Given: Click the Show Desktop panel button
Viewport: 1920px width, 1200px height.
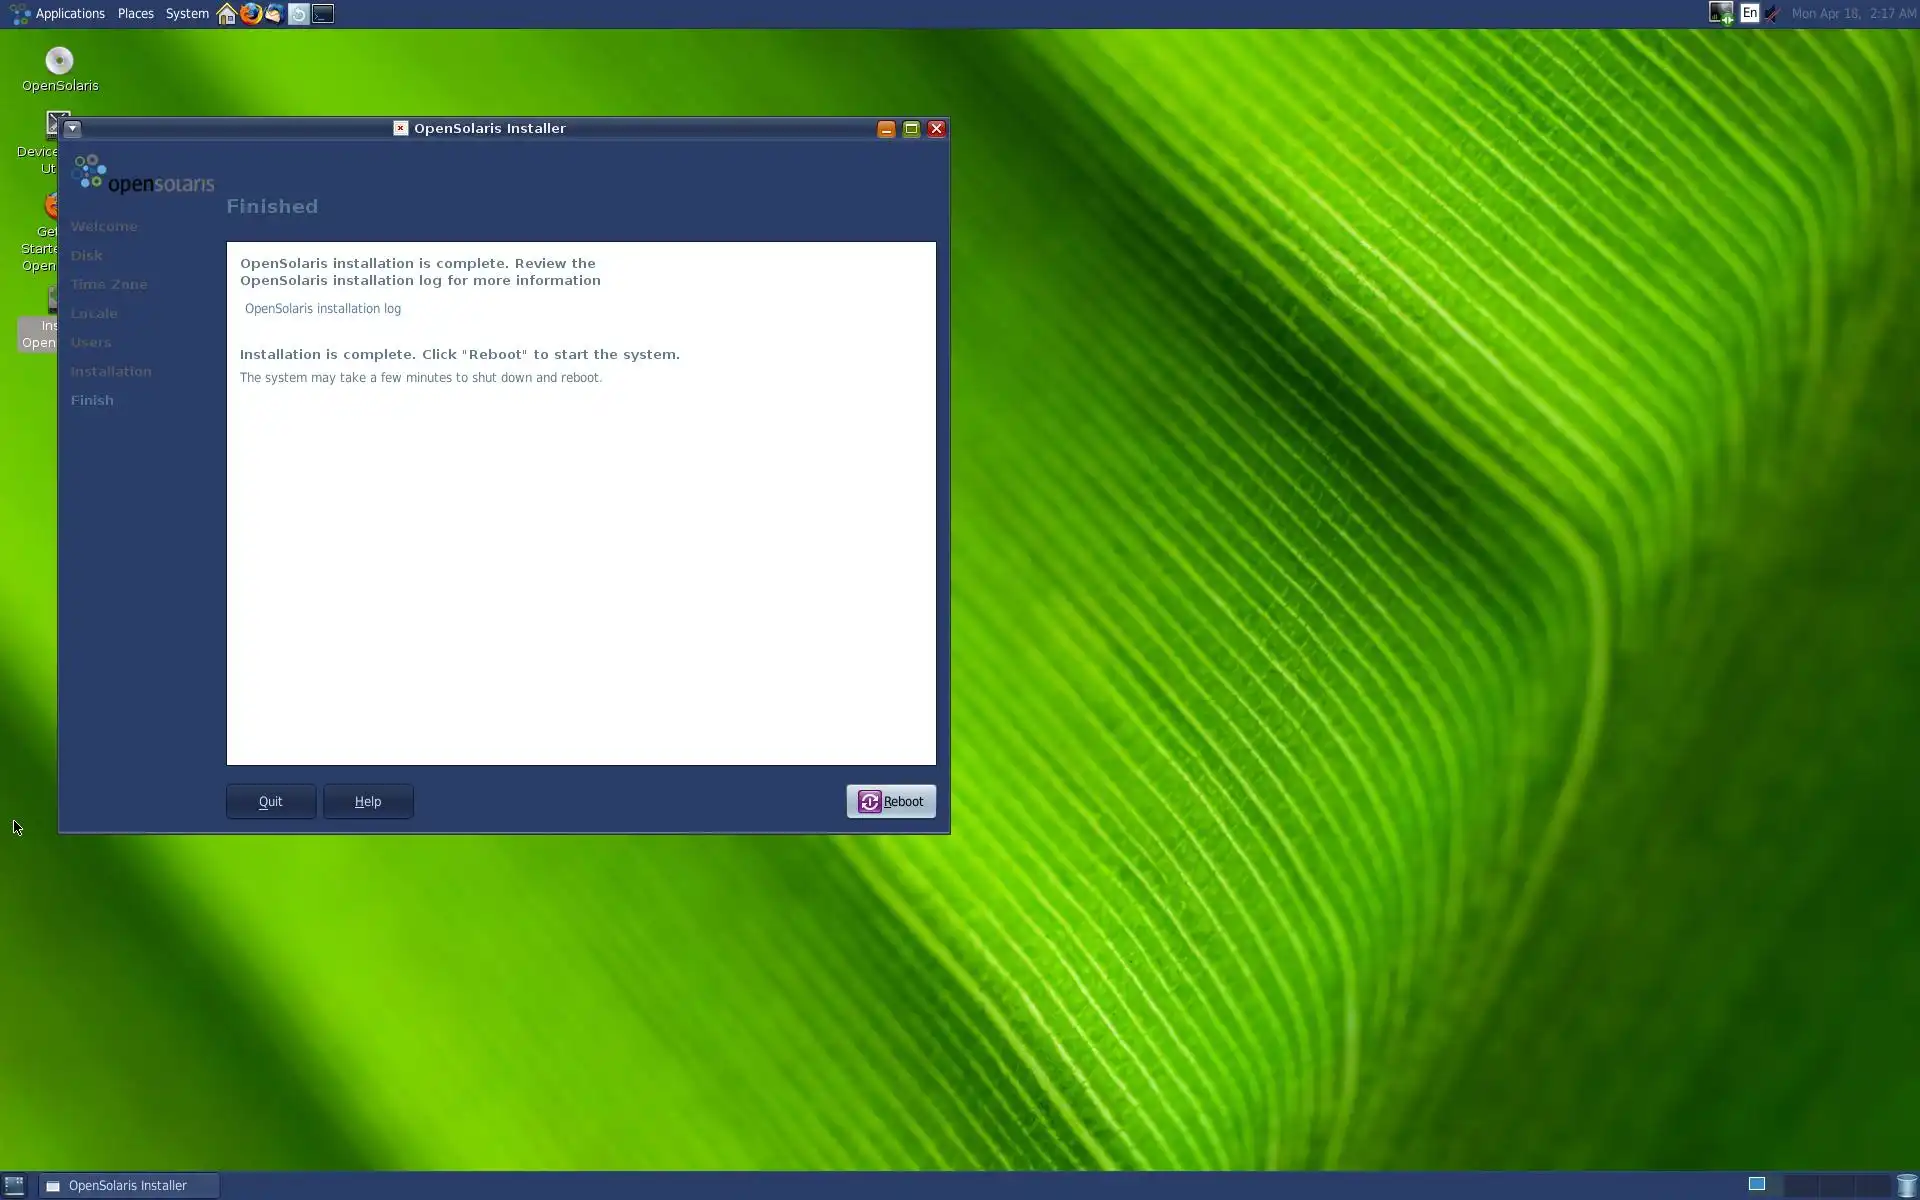Looking at the screenshot, I should [x=14, y=1185].
